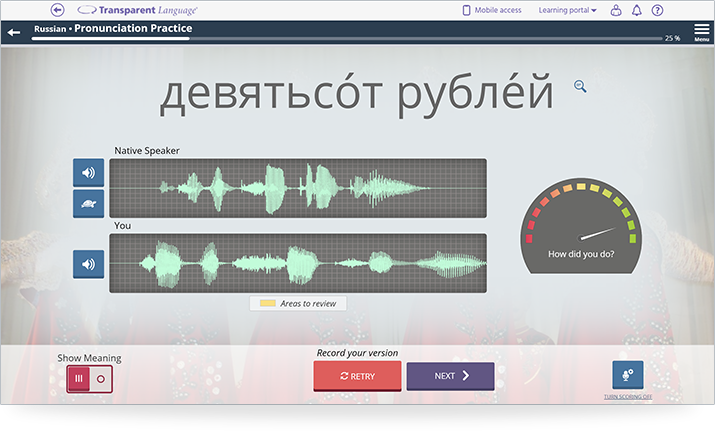The width and height of the screenshot is (715, 431).
Task: Click the back arrow beside Russian
Action: tap(14, 32)
